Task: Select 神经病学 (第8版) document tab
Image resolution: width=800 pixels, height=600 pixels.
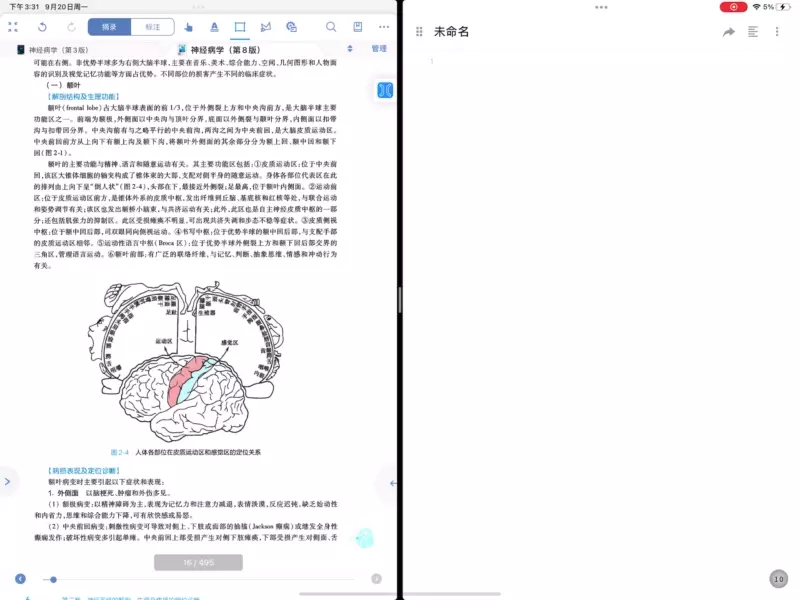Action: 219,49
